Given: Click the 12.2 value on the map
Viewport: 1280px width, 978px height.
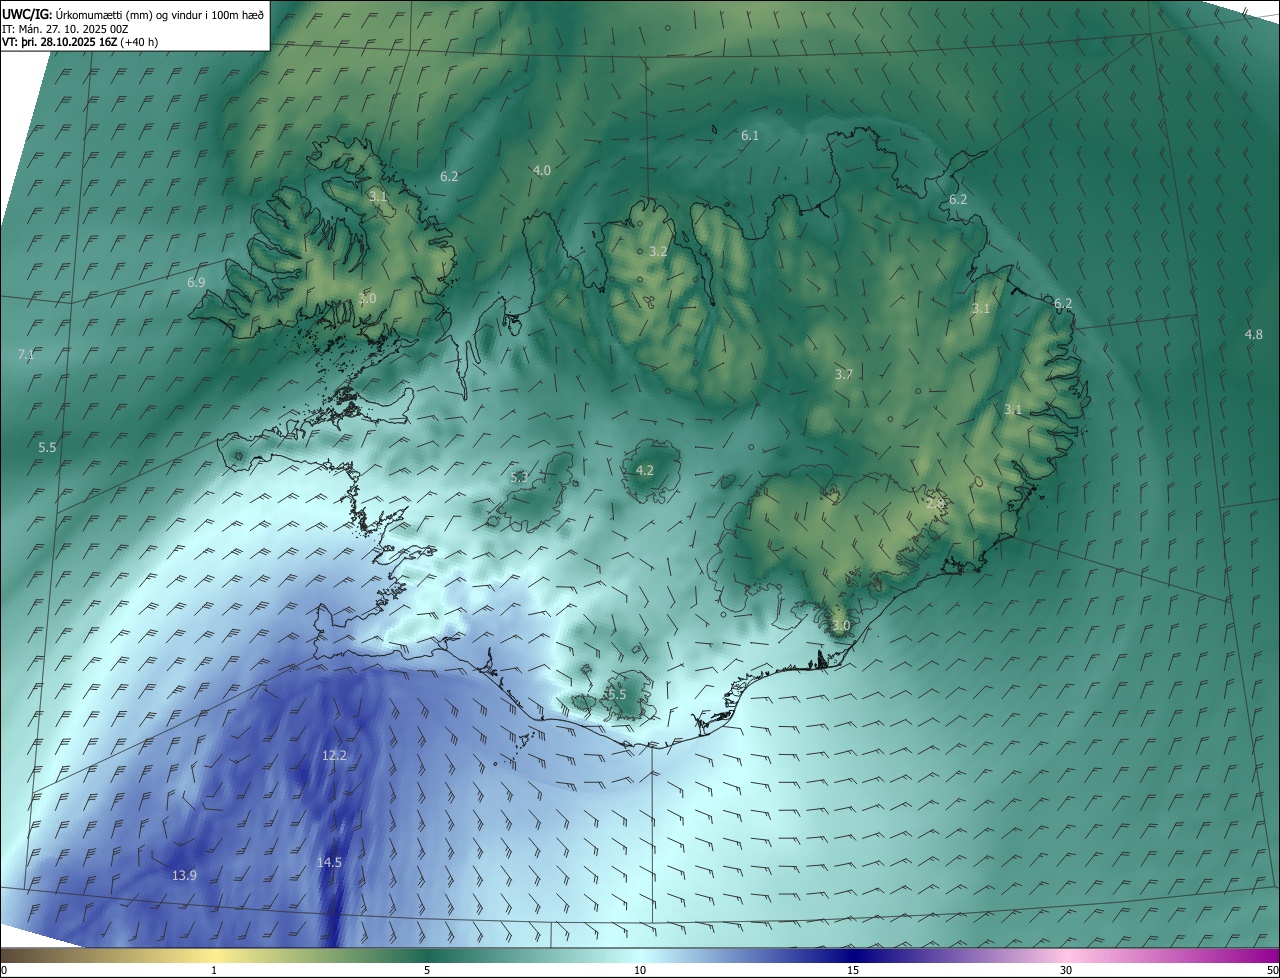Looking at the screenshot, I should click(x=334, y=755).
